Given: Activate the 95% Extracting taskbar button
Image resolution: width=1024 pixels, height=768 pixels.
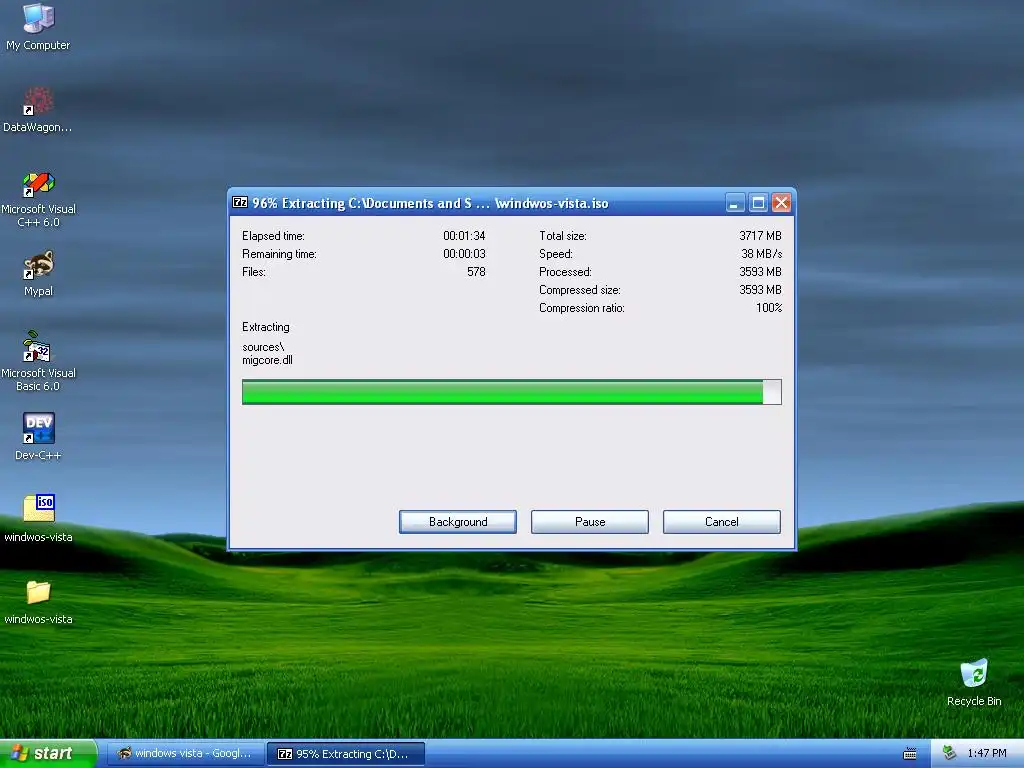Looking at the screenshot, I should 346,754.
